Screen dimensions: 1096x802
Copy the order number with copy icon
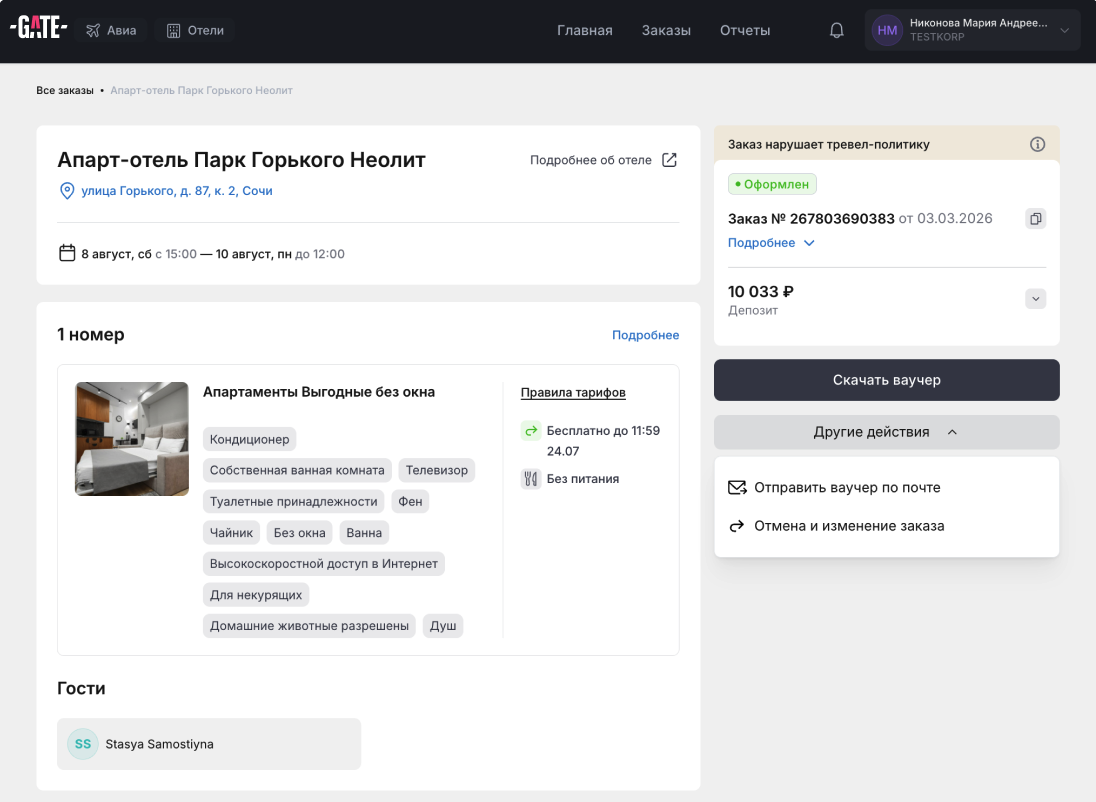1035,219
